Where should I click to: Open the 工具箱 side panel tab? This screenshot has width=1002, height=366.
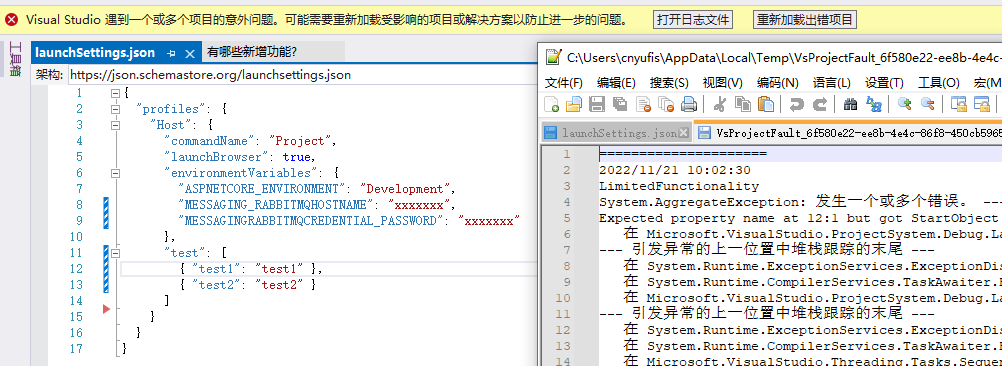16,59
